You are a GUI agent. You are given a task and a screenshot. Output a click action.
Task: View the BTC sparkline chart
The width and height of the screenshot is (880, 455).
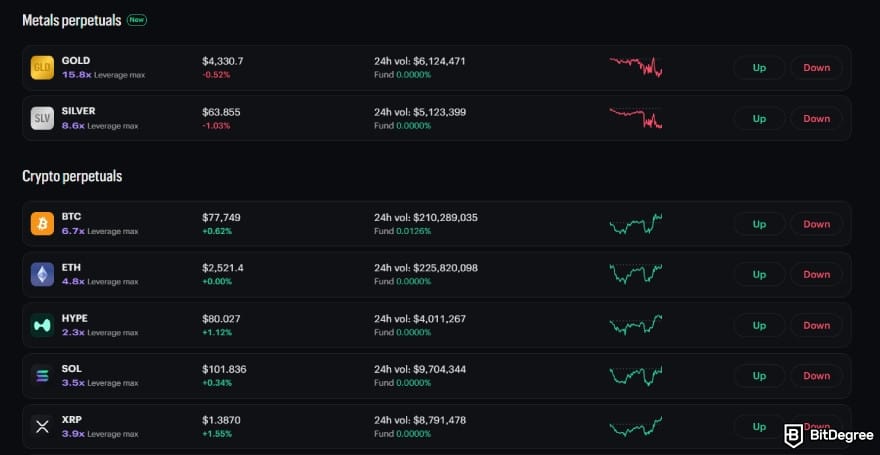point(636,224)
